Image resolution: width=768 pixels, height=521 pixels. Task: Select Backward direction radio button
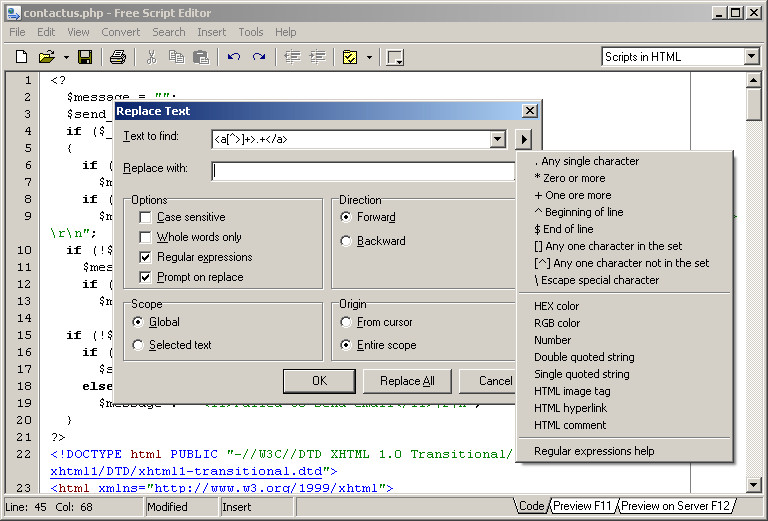pyautogui.click(x=346, y=241)
